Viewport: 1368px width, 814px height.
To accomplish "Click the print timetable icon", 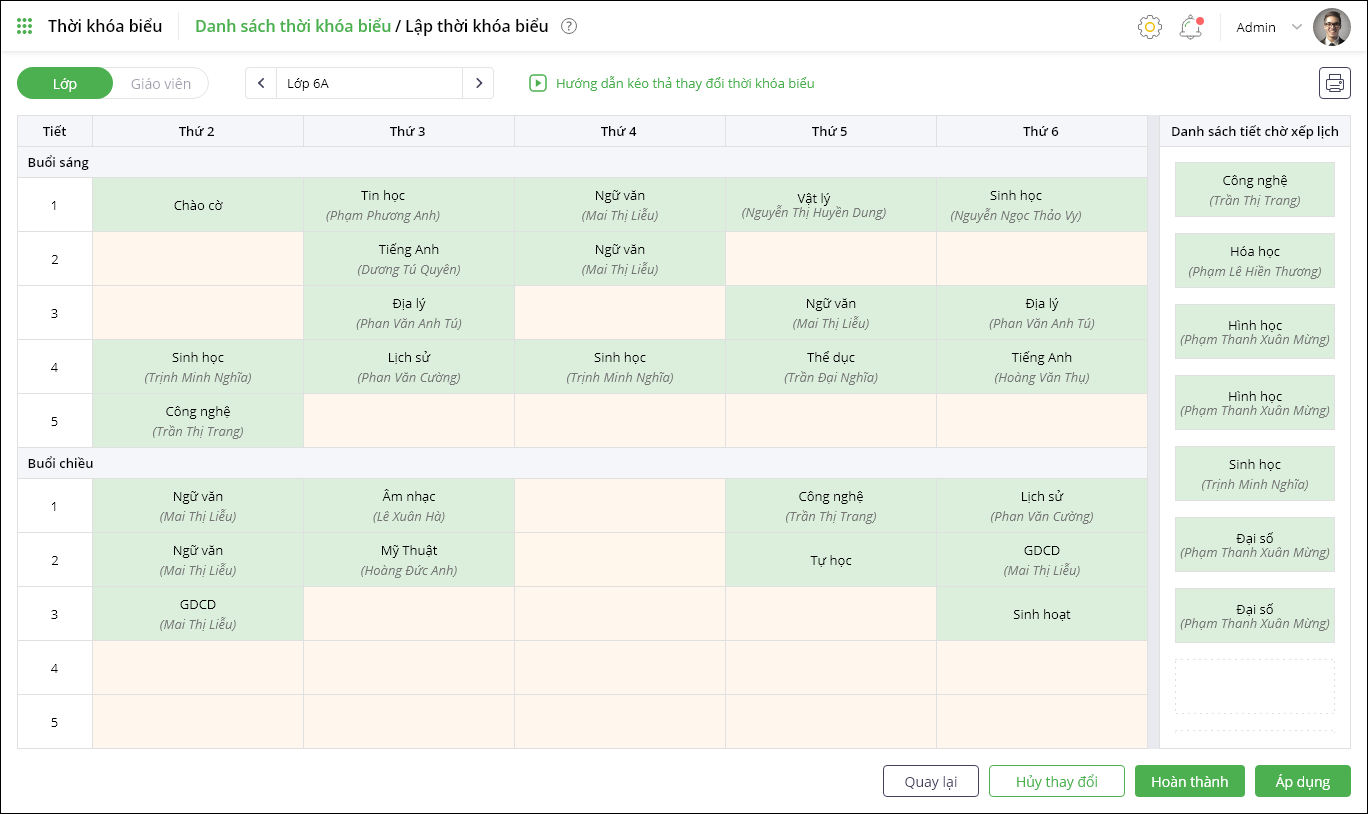I will [1334, 83].
